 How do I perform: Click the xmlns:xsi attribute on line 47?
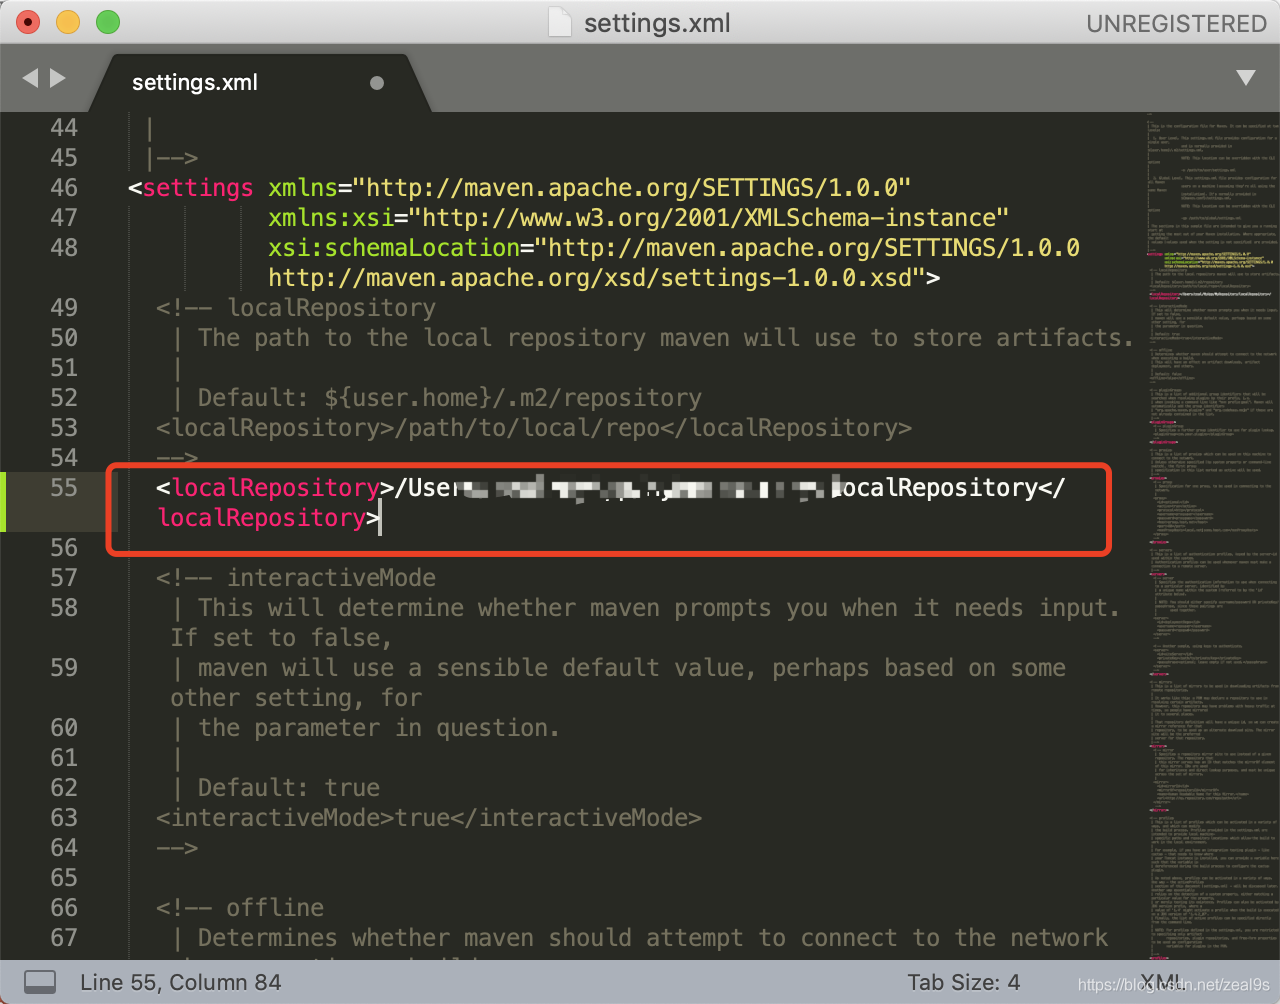click(x=331, y=218)
